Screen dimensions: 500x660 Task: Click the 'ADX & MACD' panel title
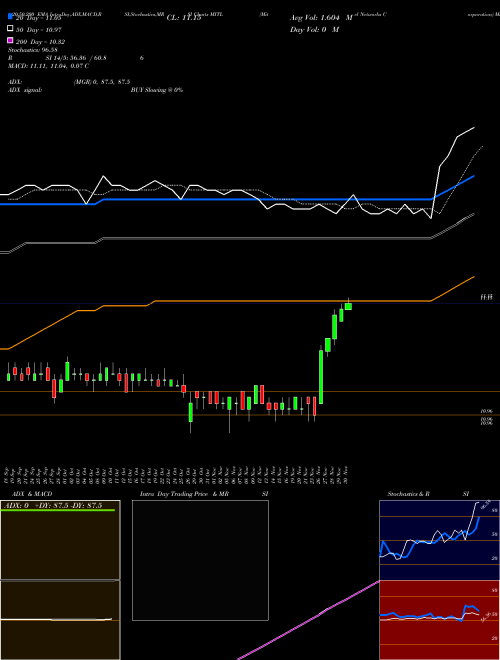click(32, 494)
